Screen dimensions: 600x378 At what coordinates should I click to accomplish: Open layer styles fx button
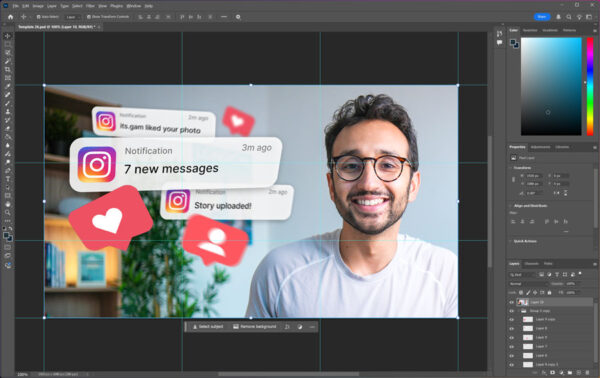(x=544, y=372)
